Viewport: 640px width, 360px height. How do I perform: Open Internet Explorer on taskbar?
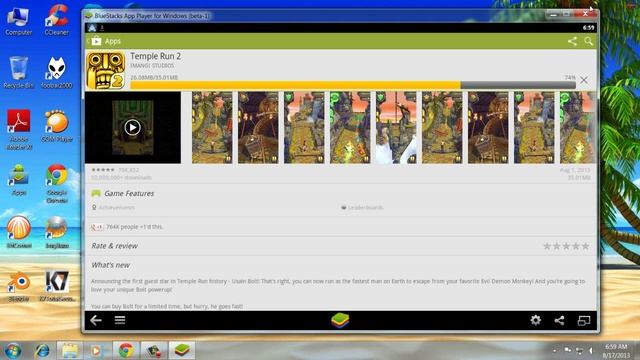coord(42,351)
